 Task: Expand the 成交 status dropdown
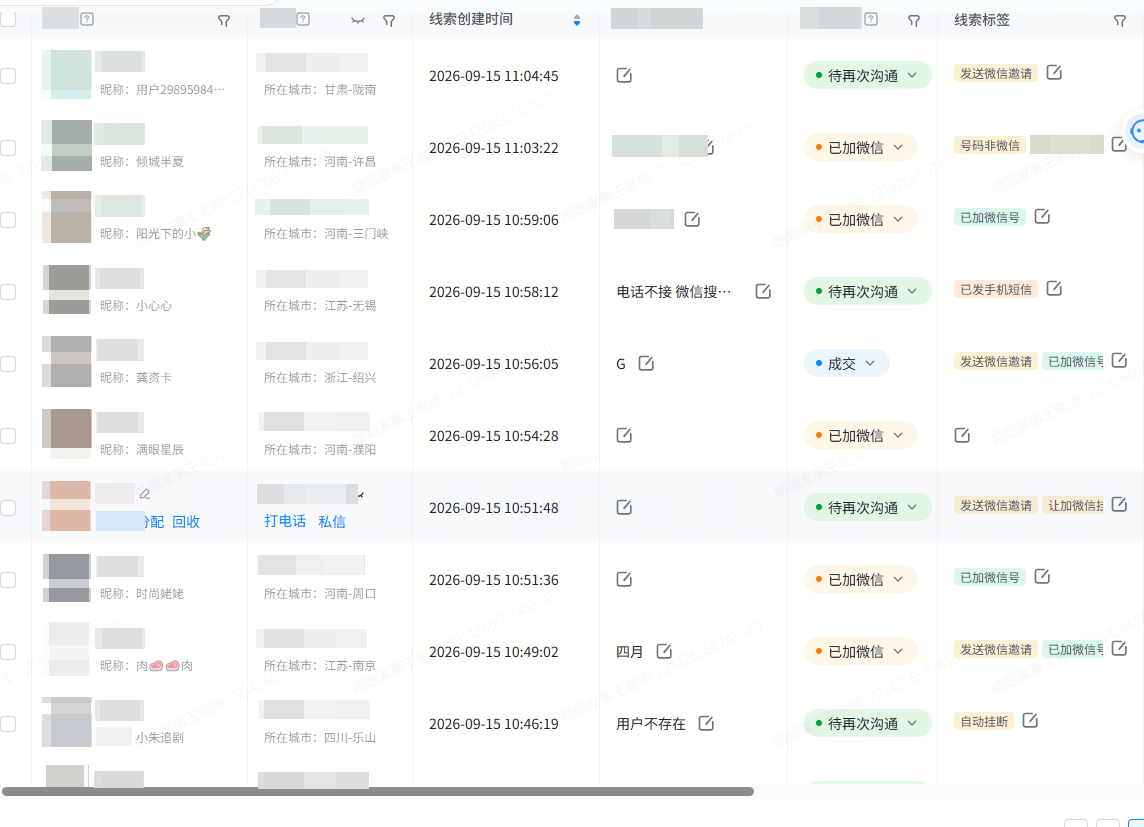846,363
